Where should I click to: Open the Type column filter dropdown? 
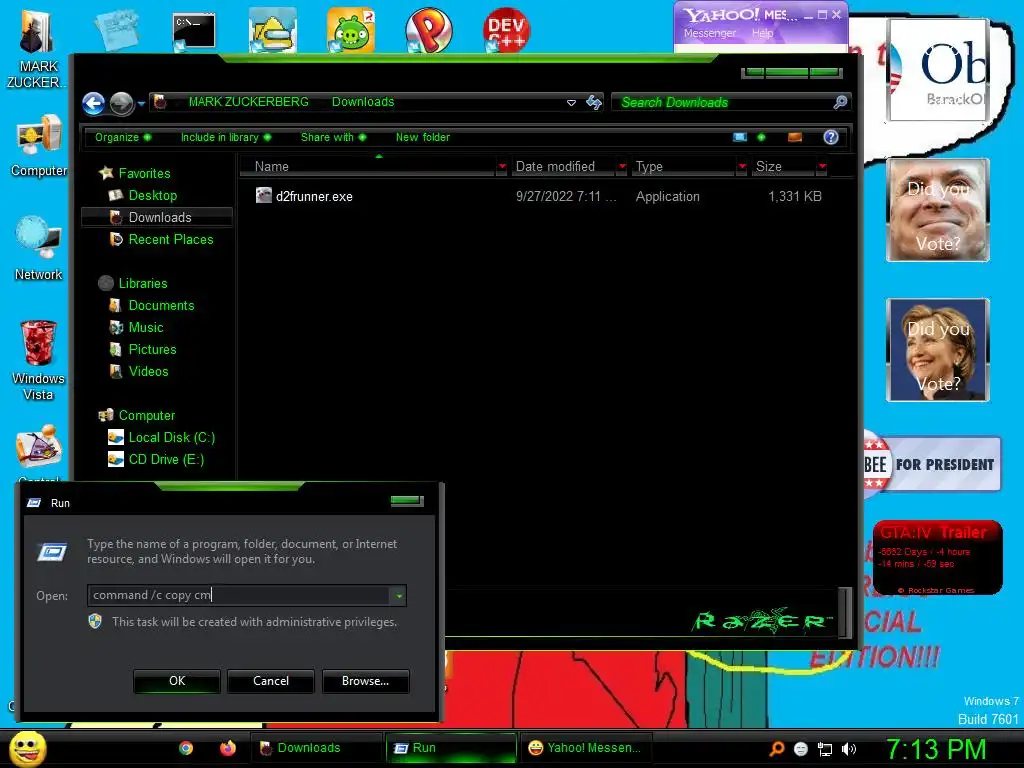742,167
